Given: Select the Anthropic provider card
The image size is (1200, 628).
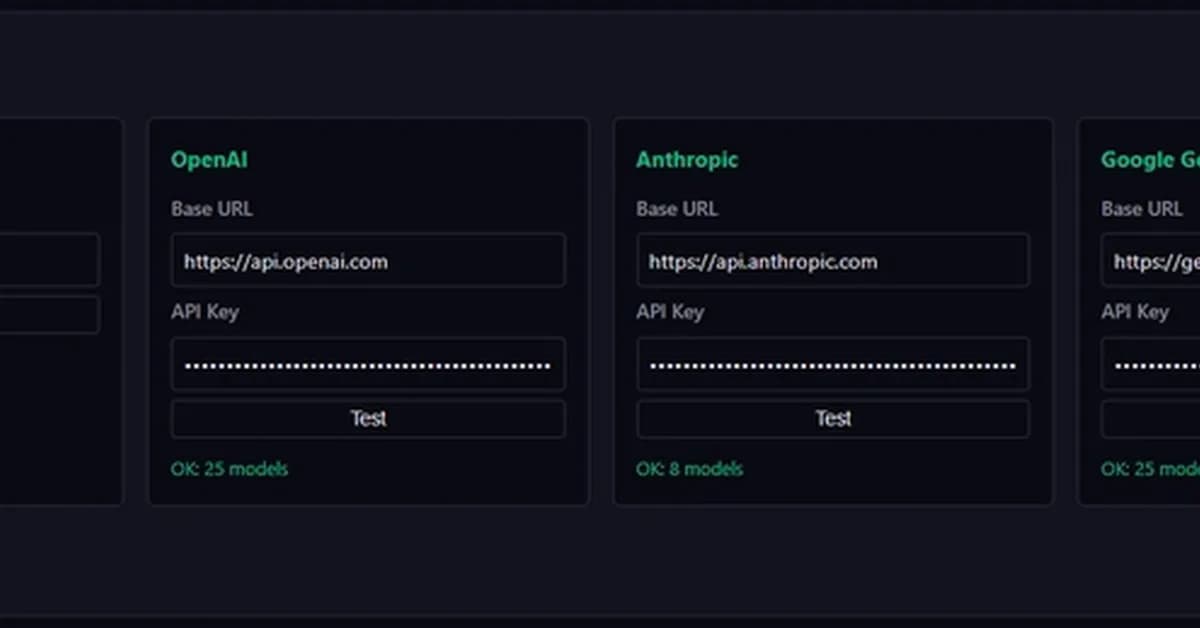Looking at the screenshot, I should (833, 490).
